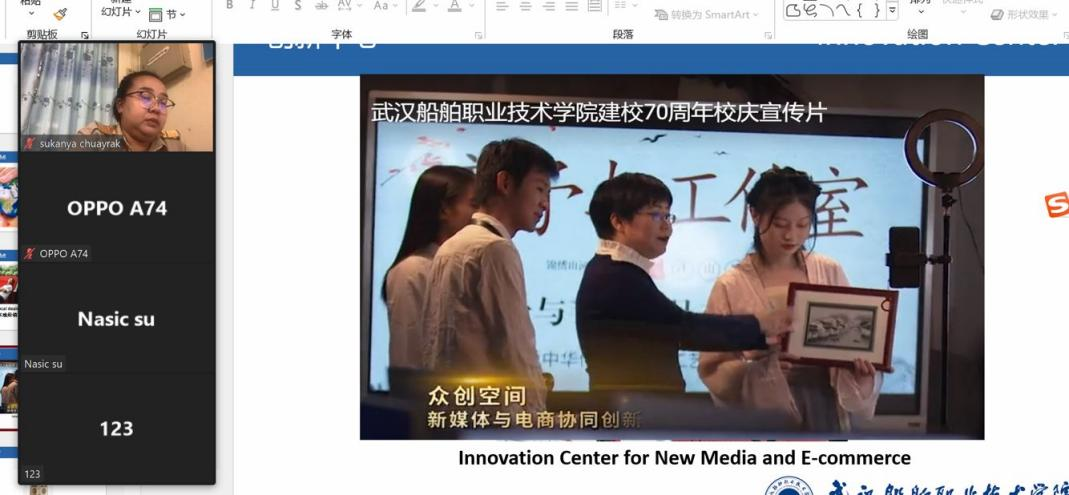Apply Bold formatting in ribbon
The width and height of the screenshot is (1069, 495).
pyautogui.click(x=230, y=5)
